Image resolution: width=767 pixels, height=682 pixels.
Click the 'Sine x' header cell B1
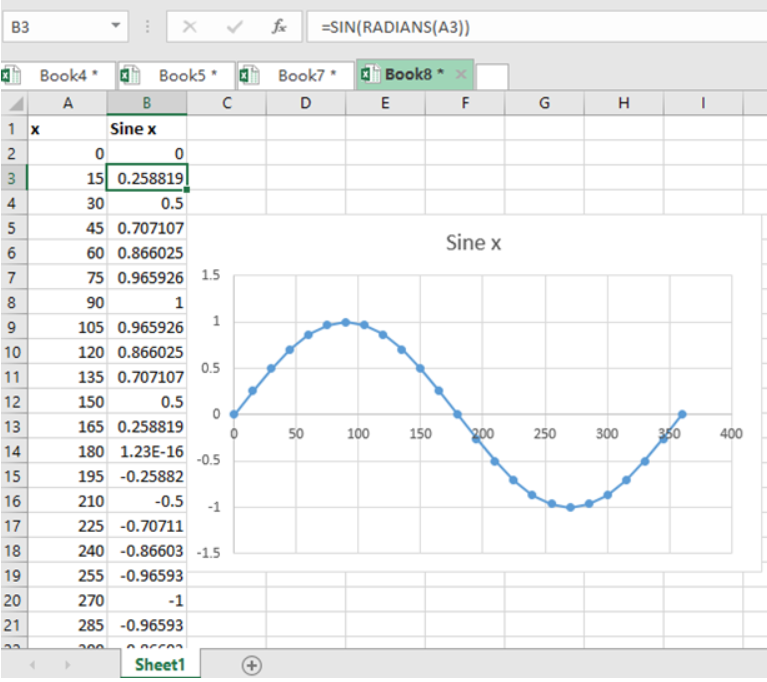[147, 129]
